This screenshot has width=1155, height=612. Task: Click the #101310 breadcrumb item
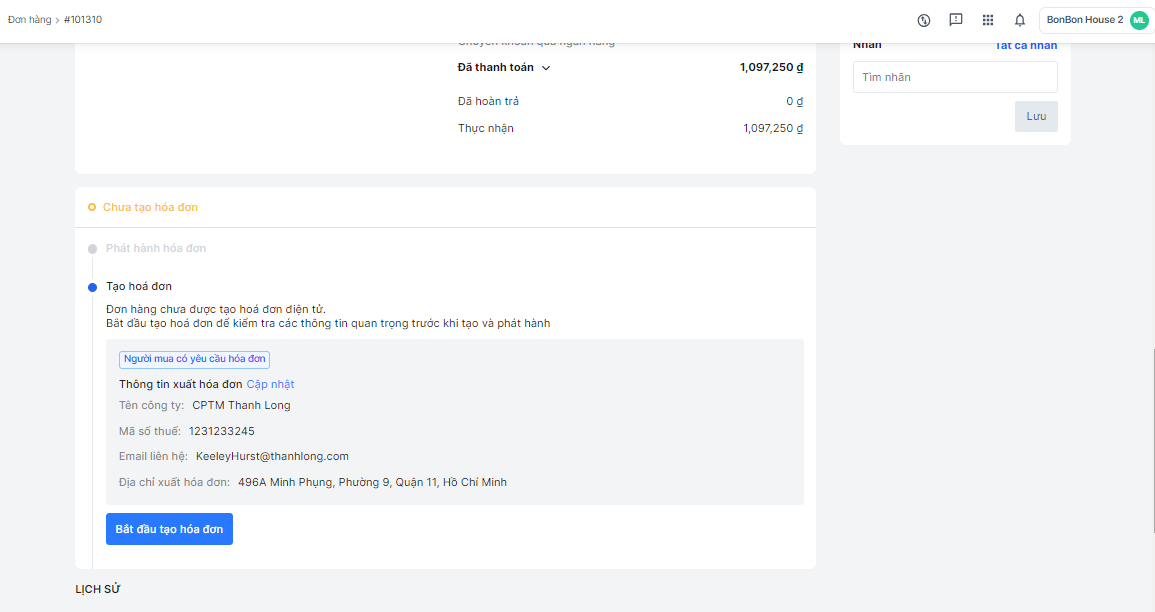83,20
